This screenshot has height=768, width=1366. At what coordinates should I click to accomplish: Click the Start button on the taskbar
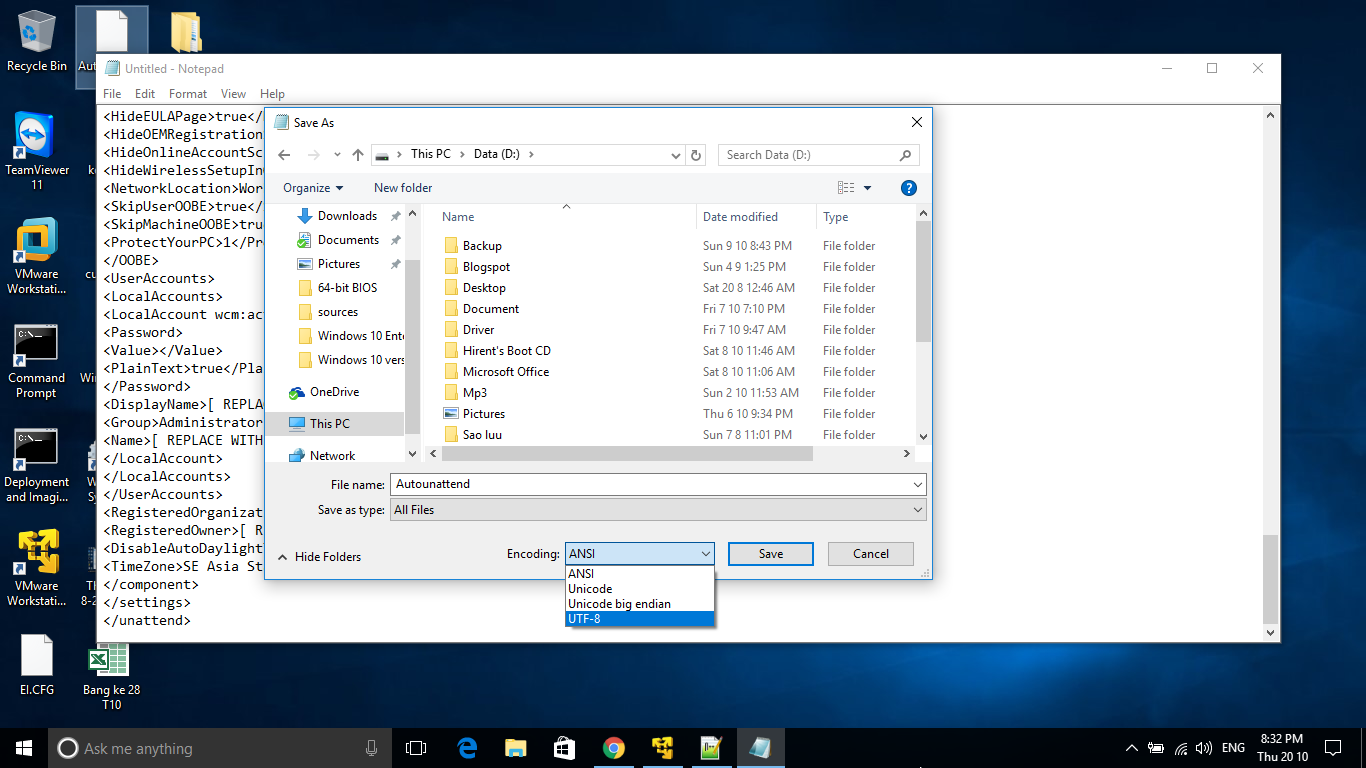pos(24,748)
